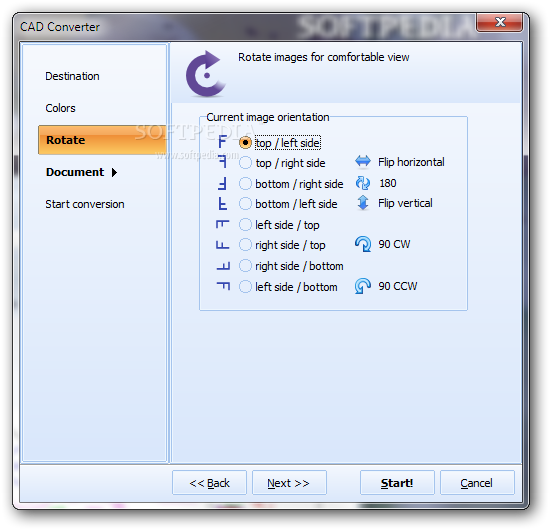The image size is (550, 530).
Task: Go to Start conversion page
Action: (85, 204)
